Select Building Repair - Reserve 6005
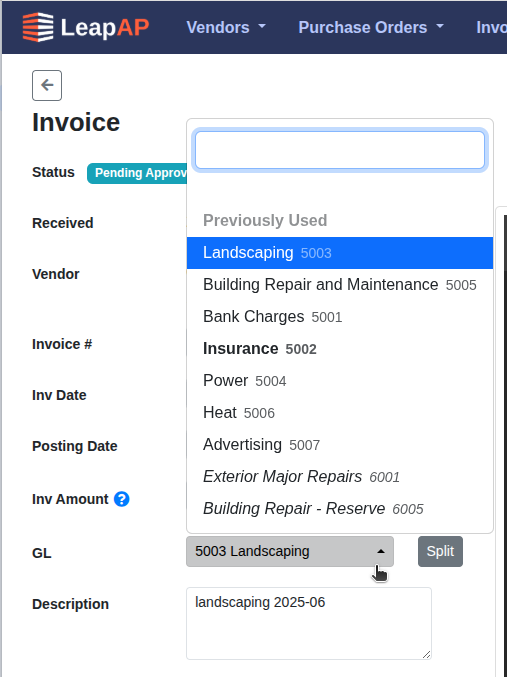This screenshot has width=507, height=677. pos(340,508)
